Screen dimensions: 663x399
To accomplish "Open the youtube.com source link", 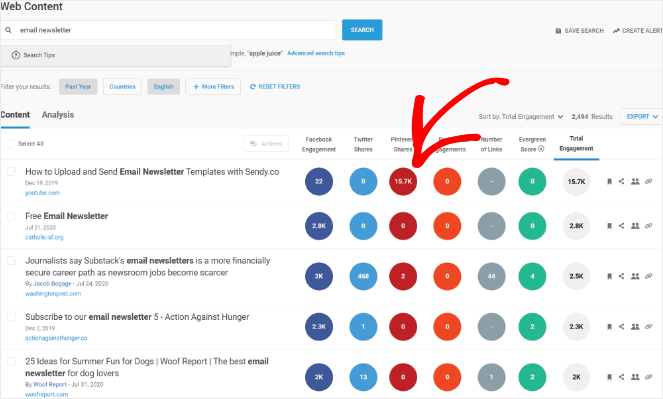I will [x=42, y=193].
